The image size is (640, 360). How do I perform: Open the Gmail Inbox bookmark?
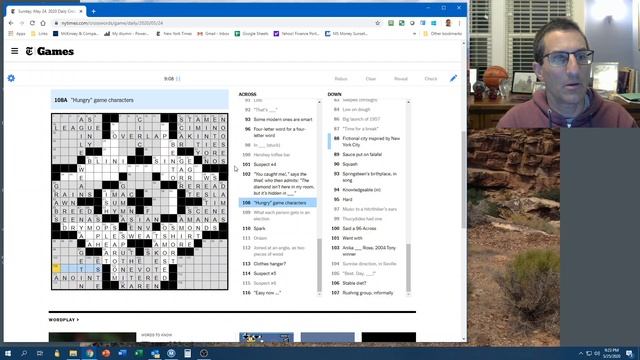(213, 34)
